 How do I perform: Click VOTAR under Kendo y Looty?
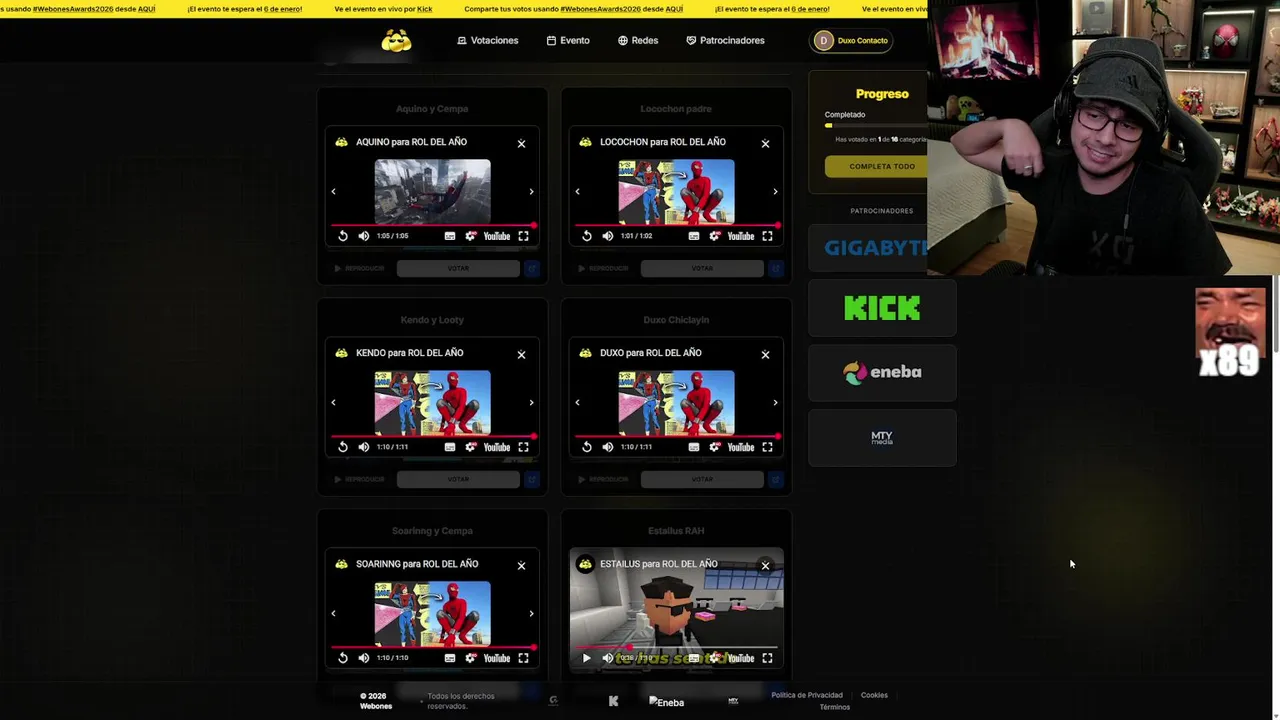tap(458, 479)
